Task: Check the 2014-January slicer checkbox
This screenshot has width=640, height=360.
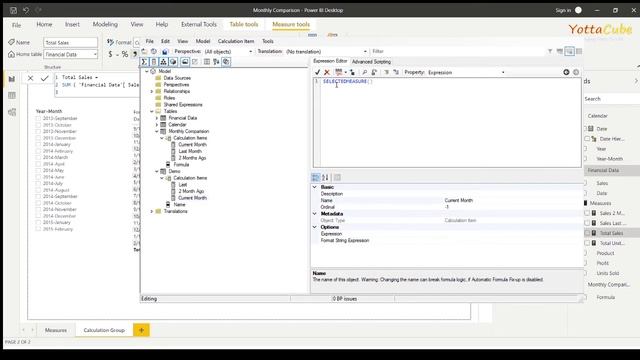Action: [x=38, y=144]
